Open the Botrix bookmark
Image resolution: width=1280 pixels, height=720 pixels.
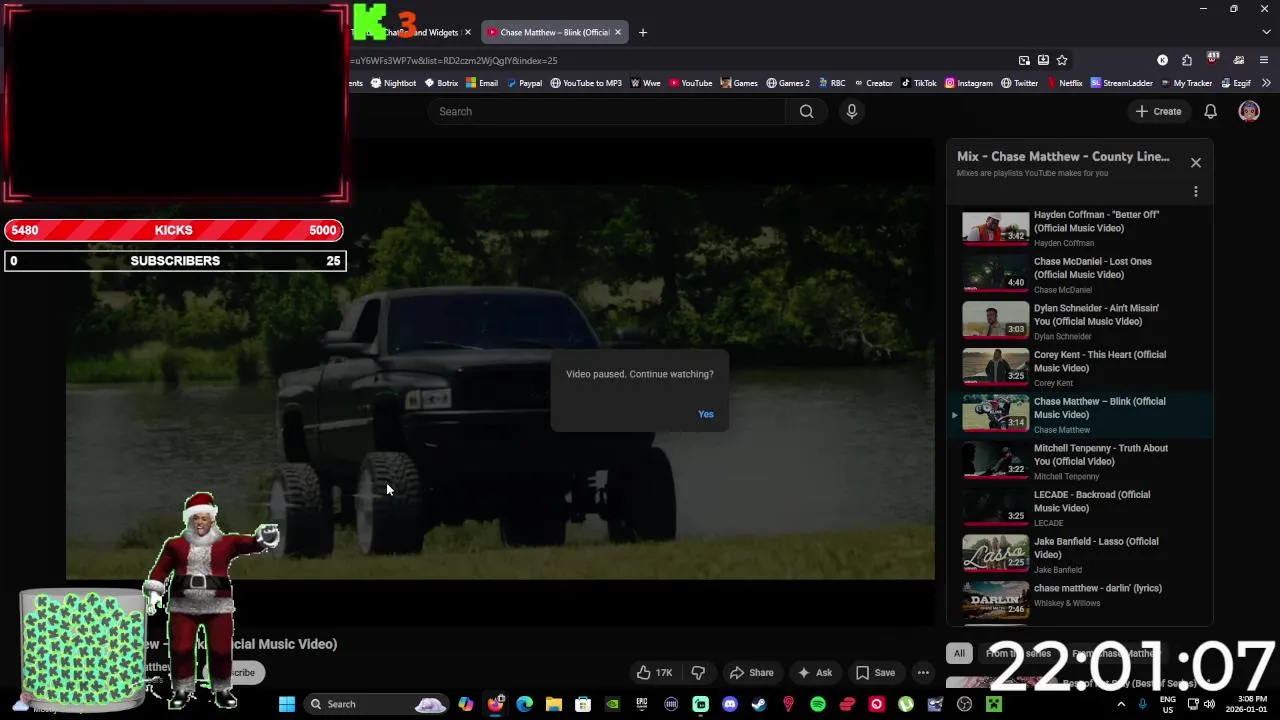(441, 83)
